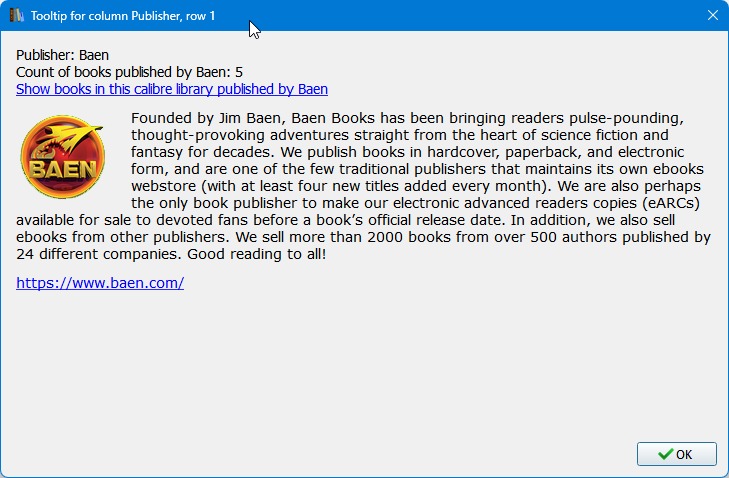729x478 pixels.
Task: Click the 'Good reading to all!' sentence
Action: [x=257, y=254]
